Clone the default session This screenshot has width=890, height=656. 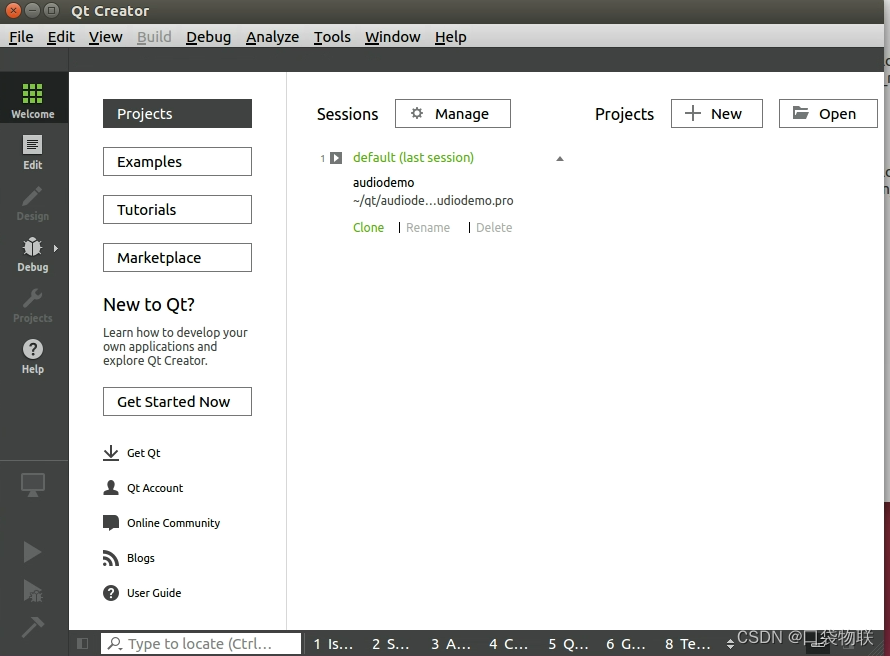[x=368, y=228]
